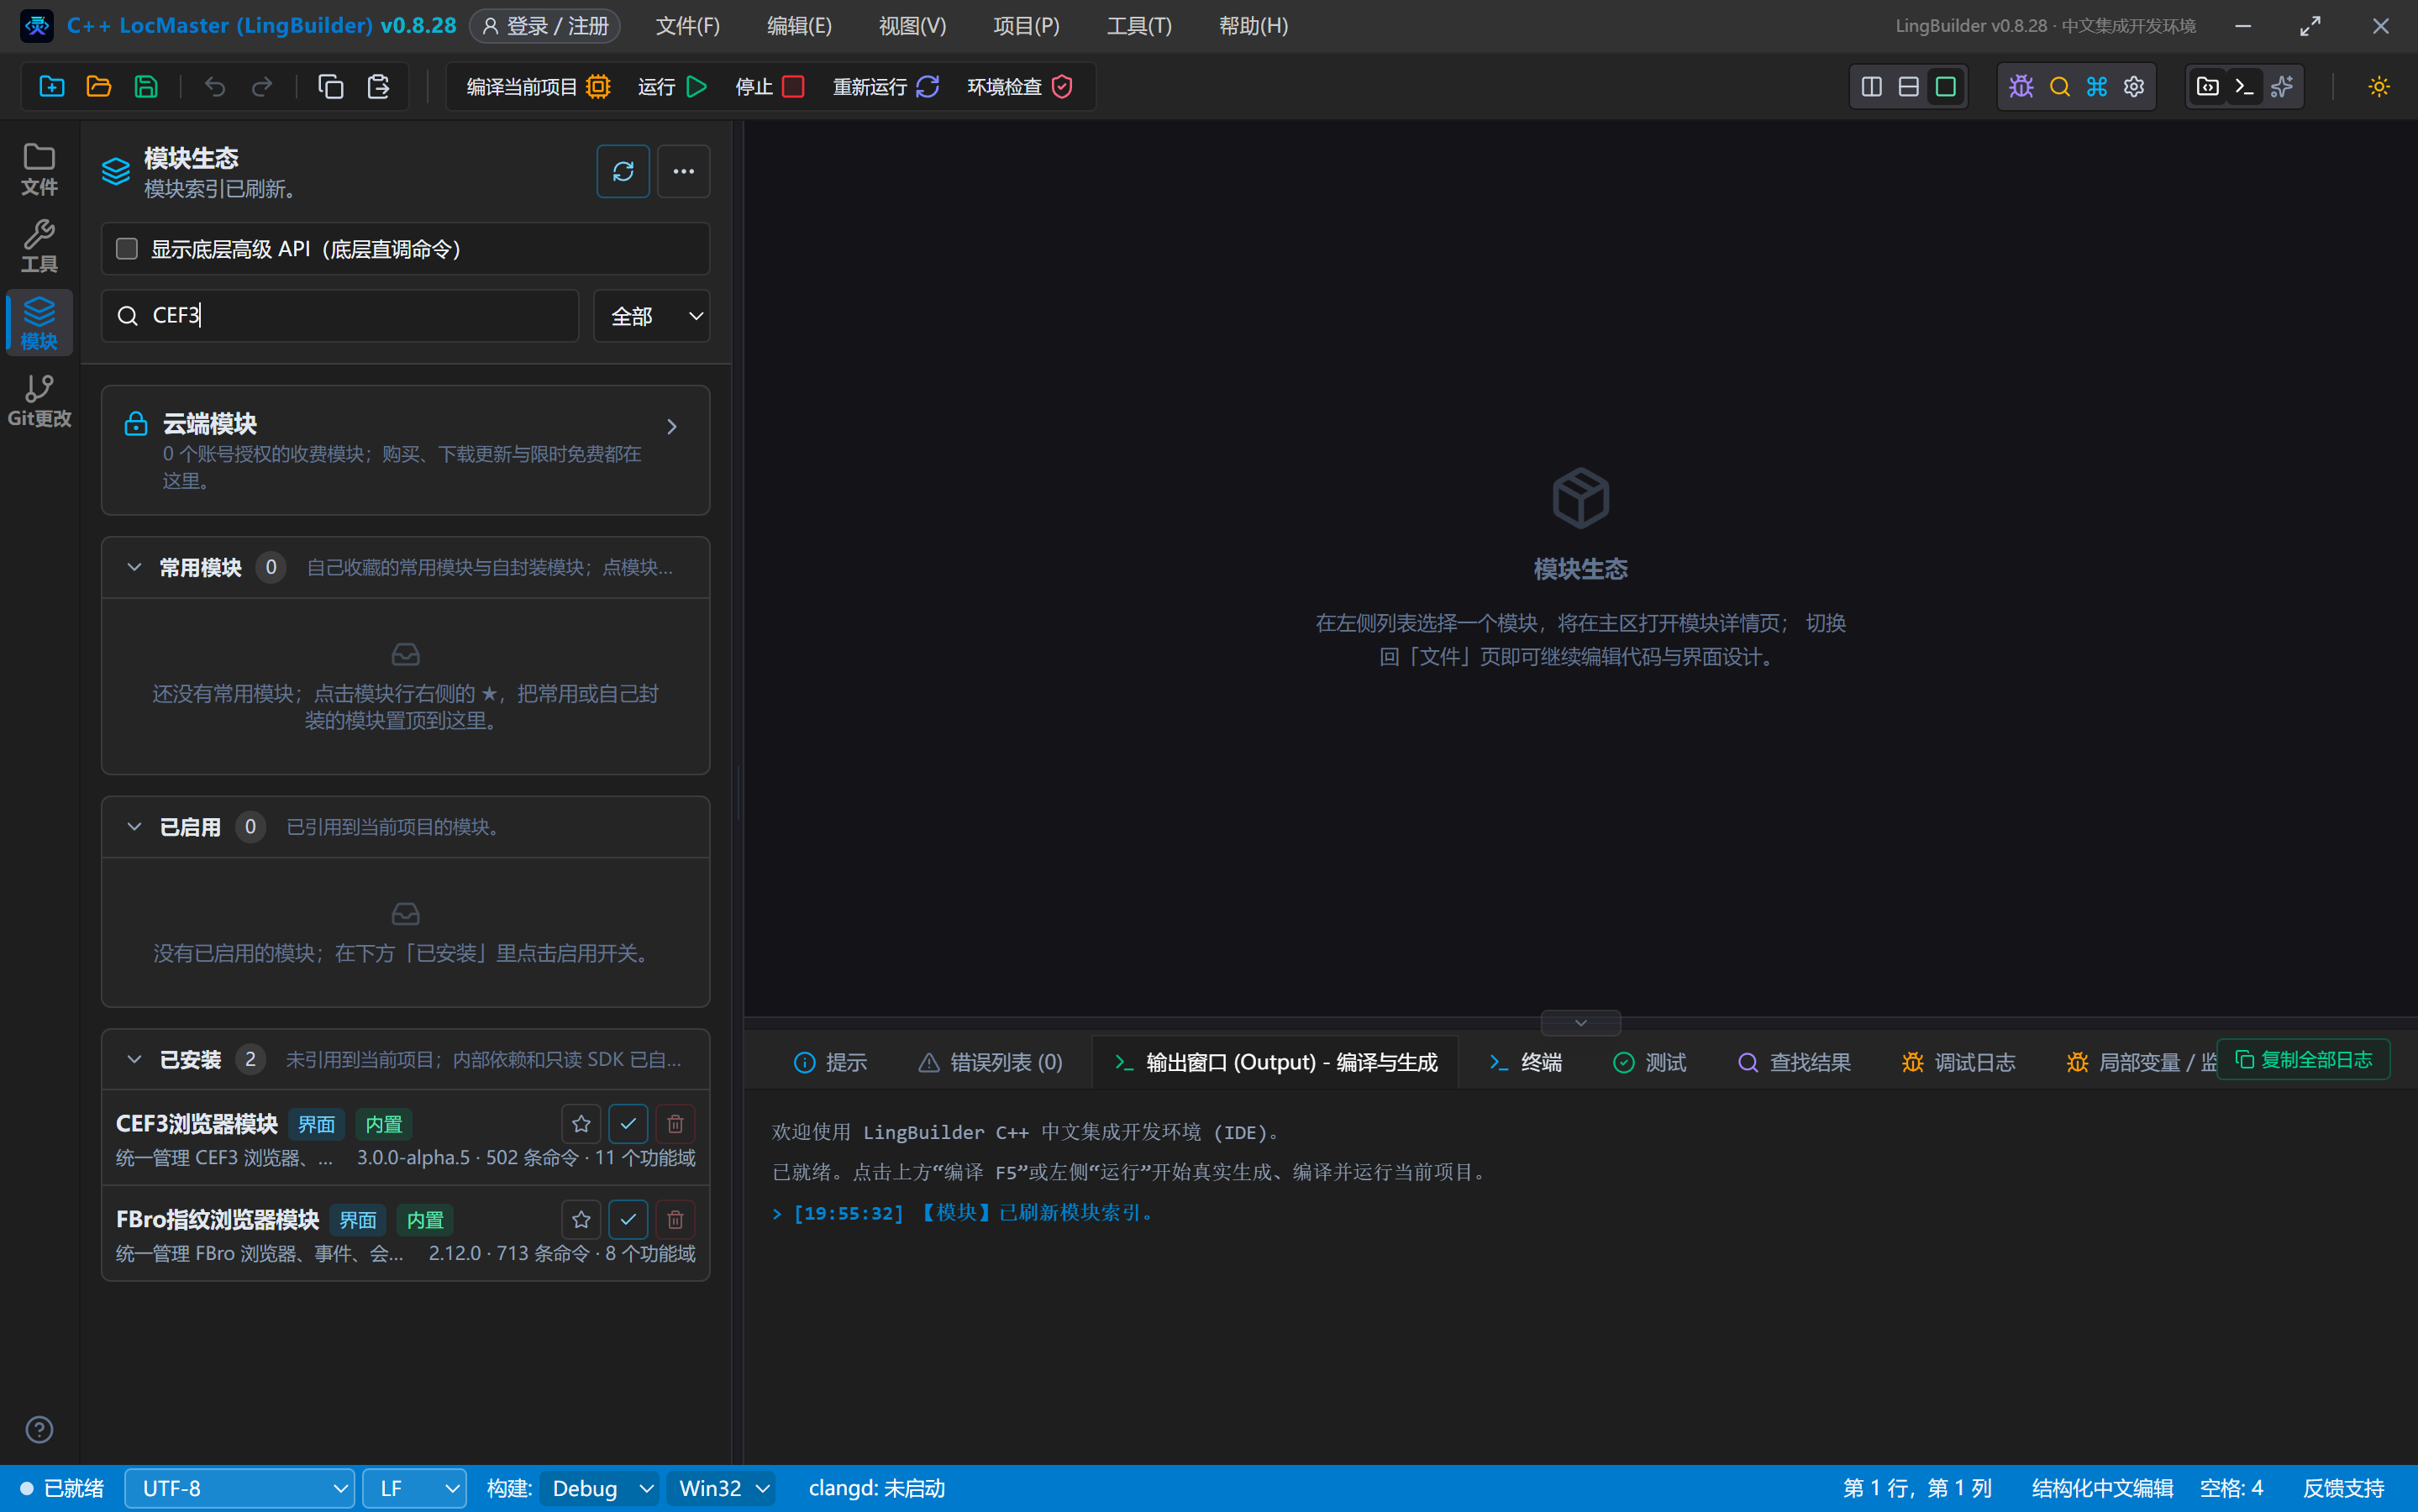Select the single-pane layout toggle
Image resolution: width=2418 pixels, height=1512 pixels.
pos(1946,87)
